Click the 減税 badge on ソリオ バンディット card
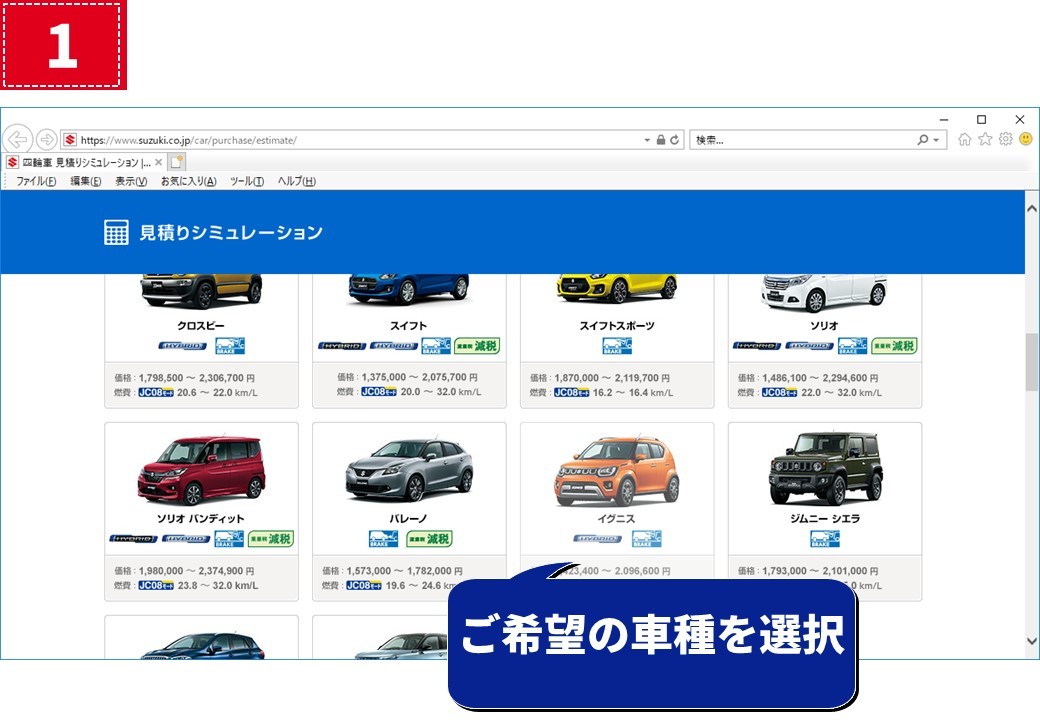Viewport: 1040px width, 720px height. (x=271, y=539)
